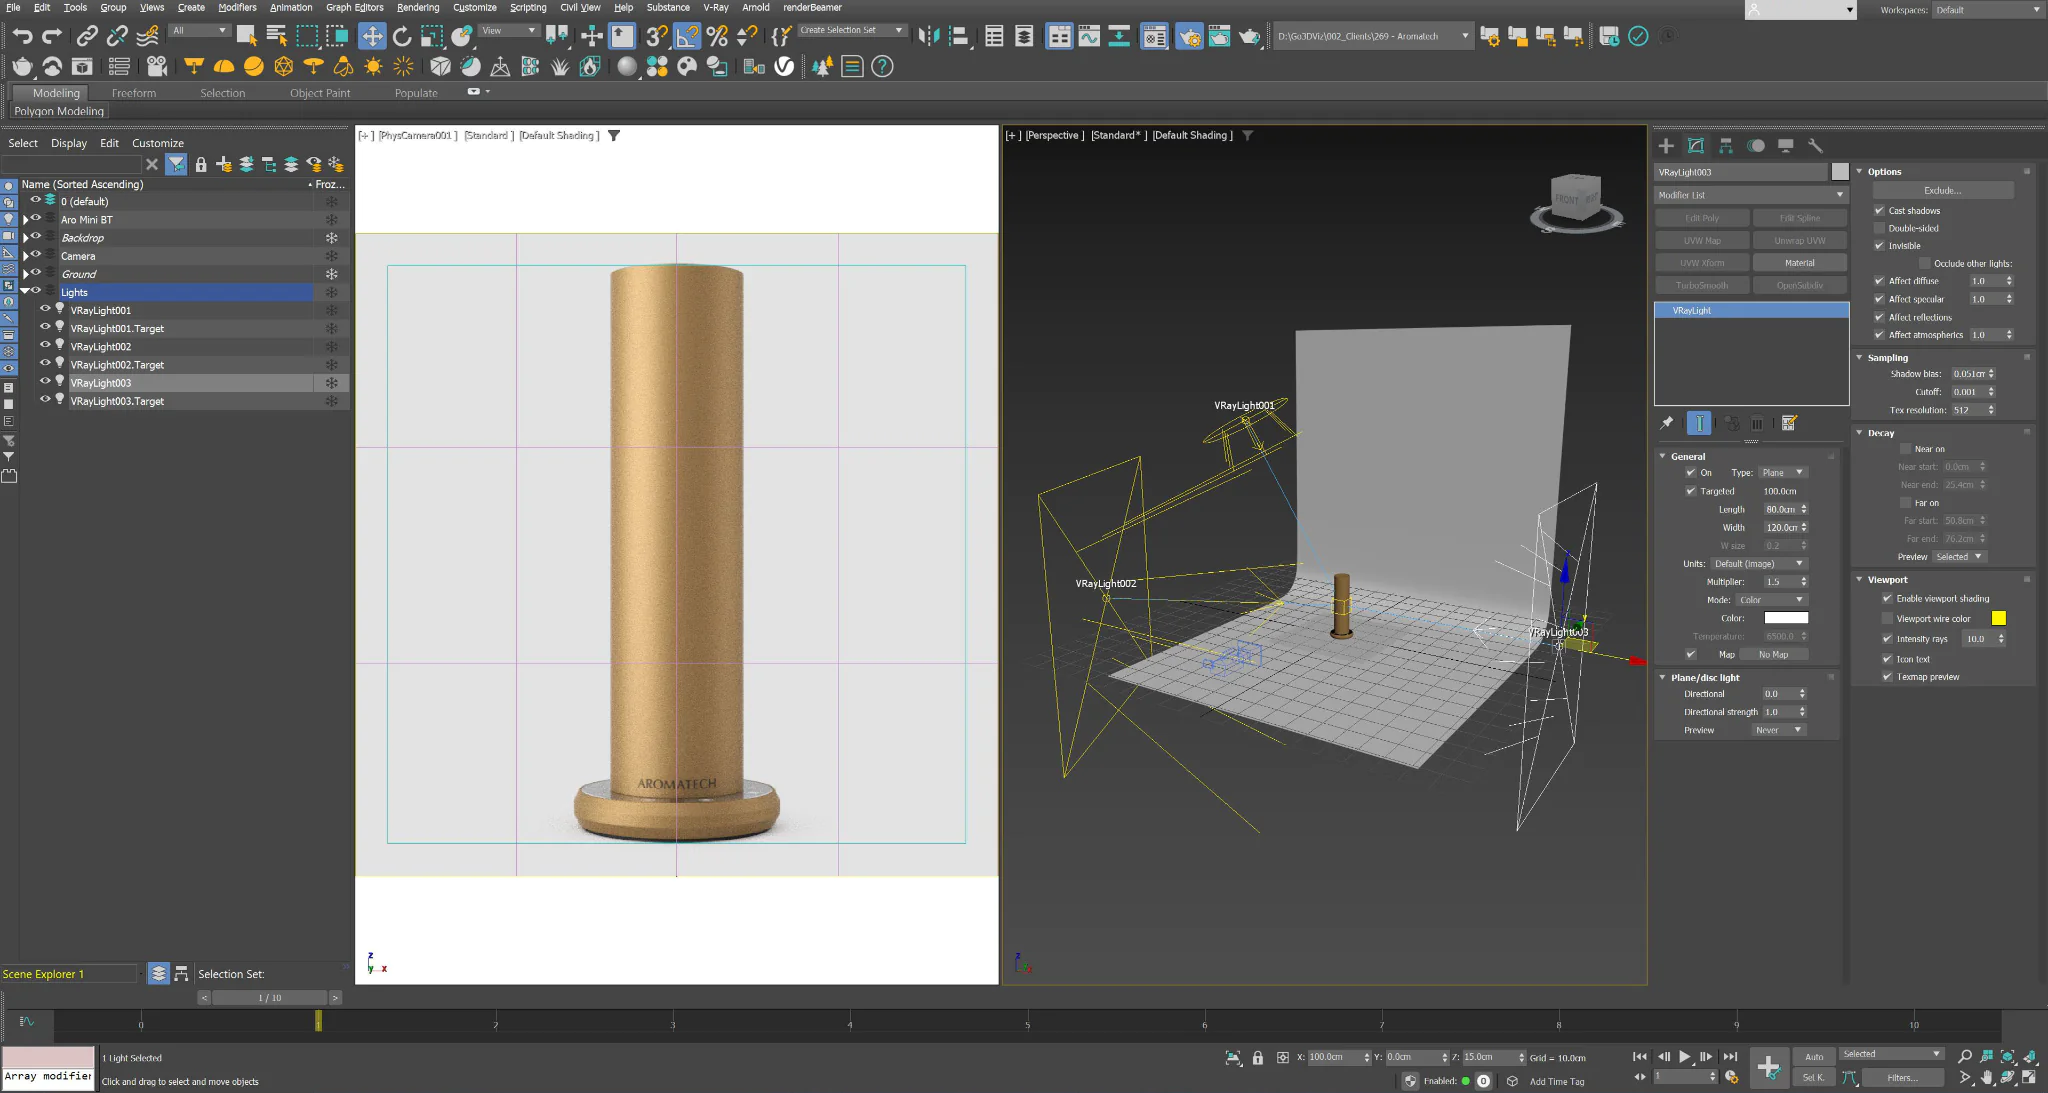Switch to the Freeform ribbon tab
Image resolution: width=2048 pixels, height=1093 pixels.
134,93
